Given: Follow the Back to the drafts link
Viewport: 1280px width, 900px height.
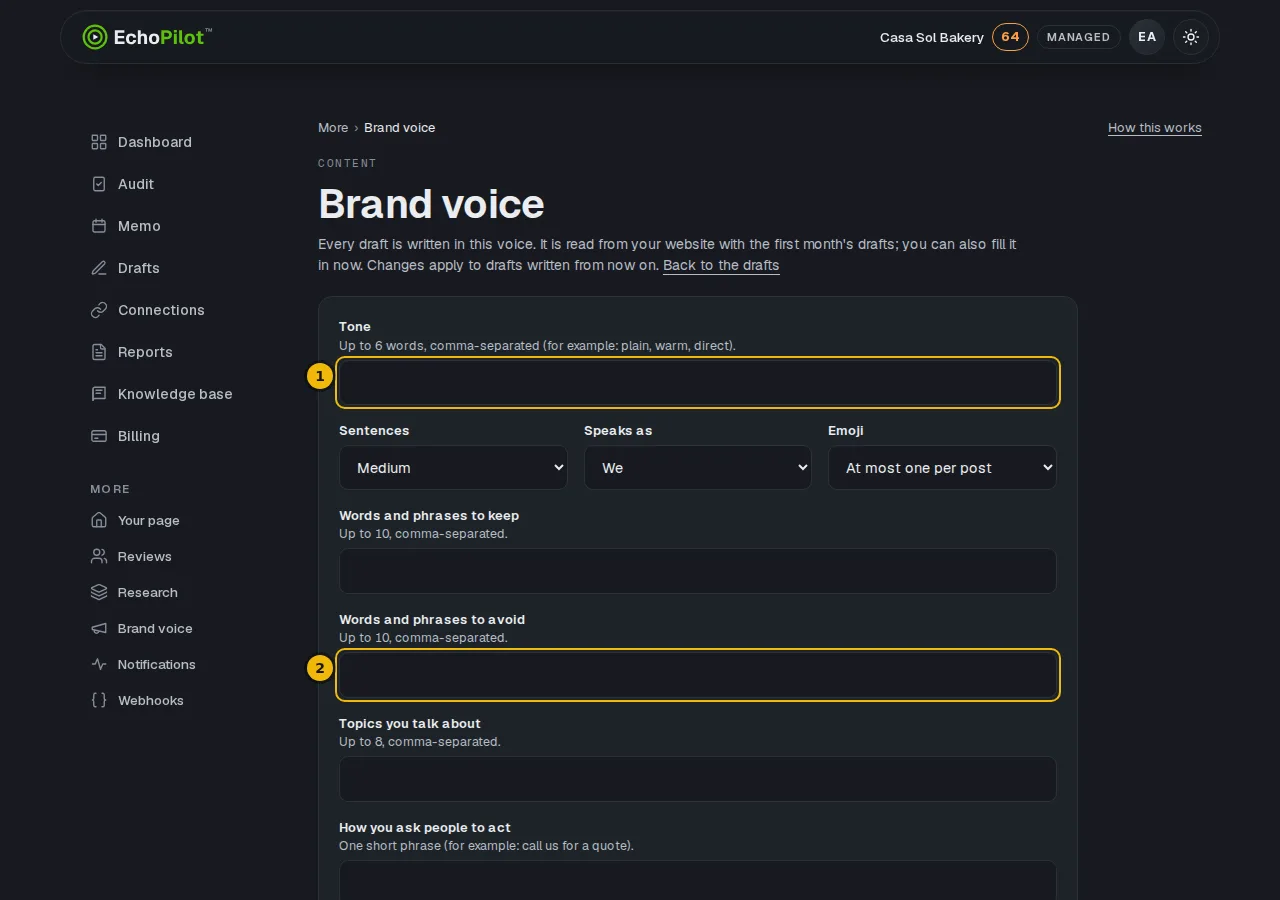Looking at the screenshot, I should click(721, 266).
